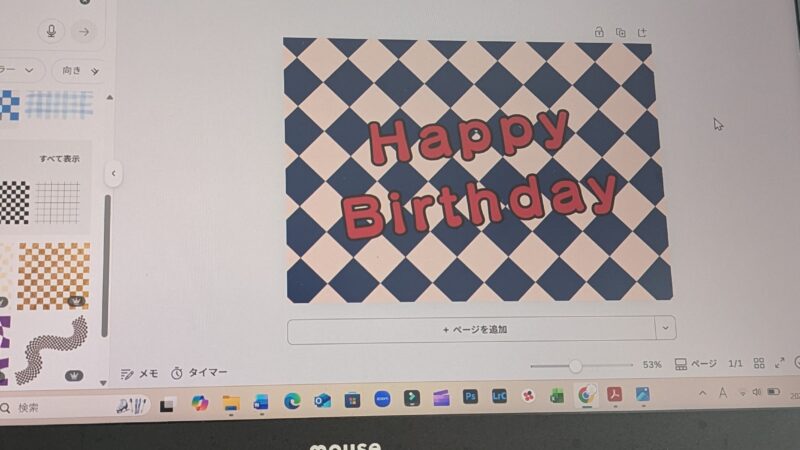Click すべて表示 to show all results
This screenshot has width=800, height=450.
tap(59, 159)
